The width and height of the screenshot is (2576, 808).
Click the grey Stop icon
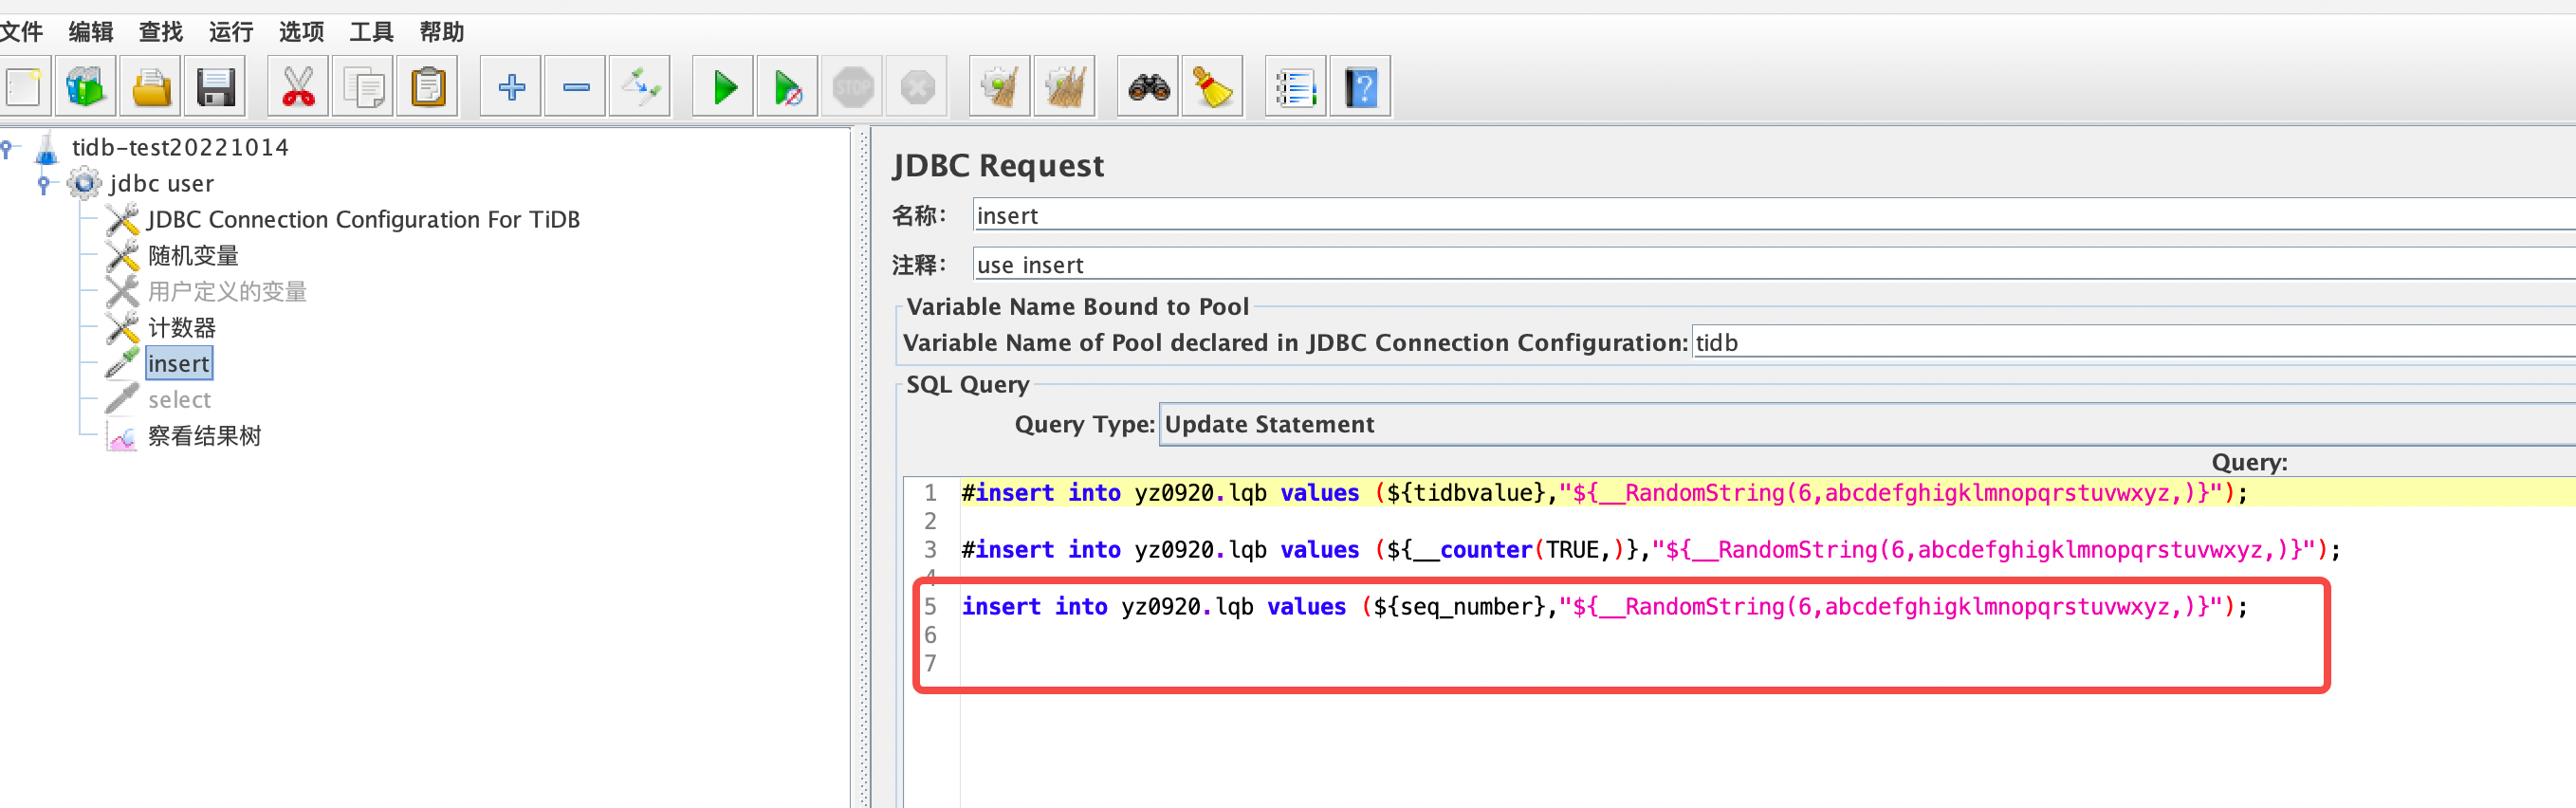852,87
